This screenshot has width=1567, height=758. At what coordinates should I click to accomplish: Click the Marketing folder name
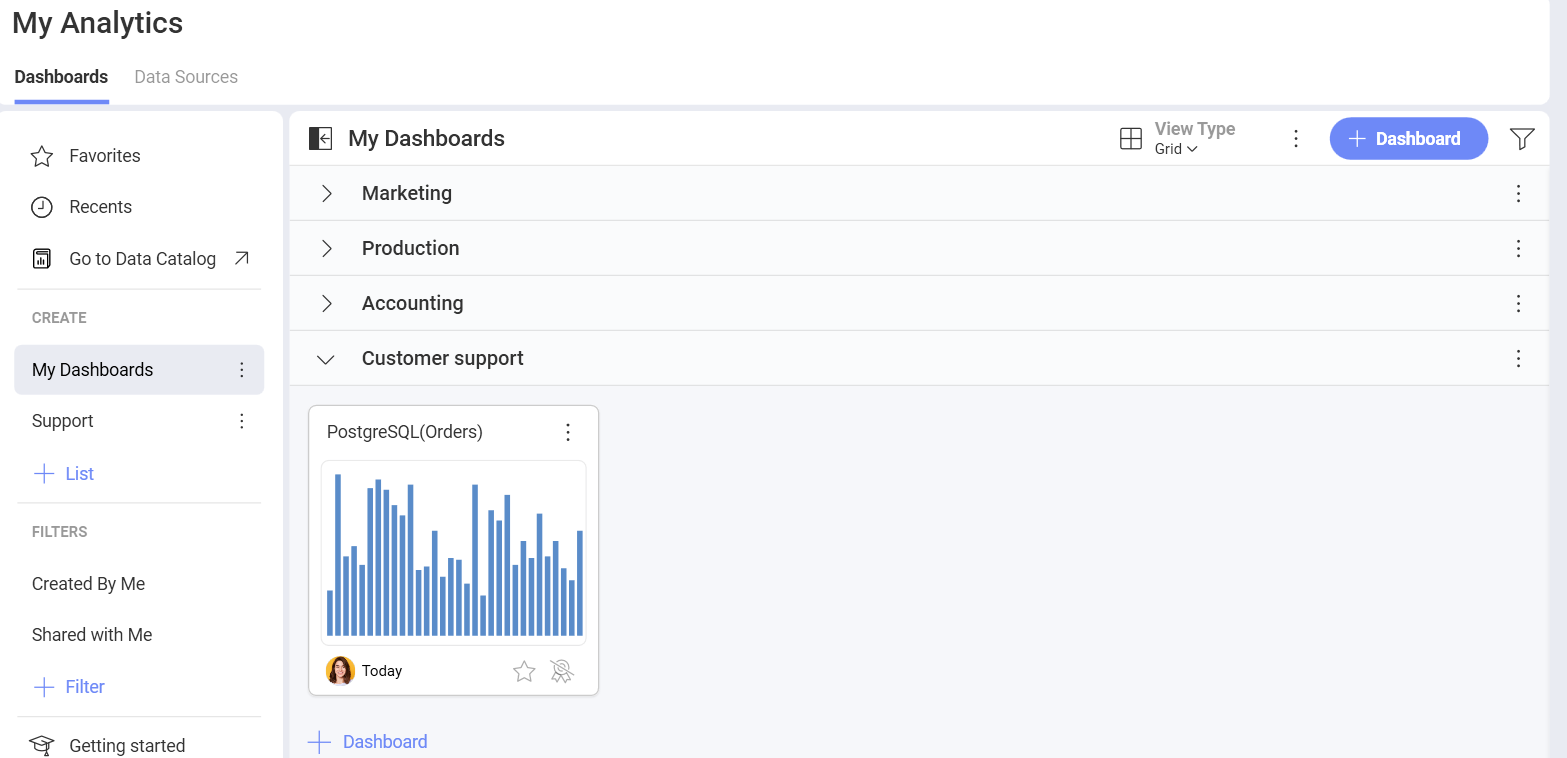pos(407,194)
